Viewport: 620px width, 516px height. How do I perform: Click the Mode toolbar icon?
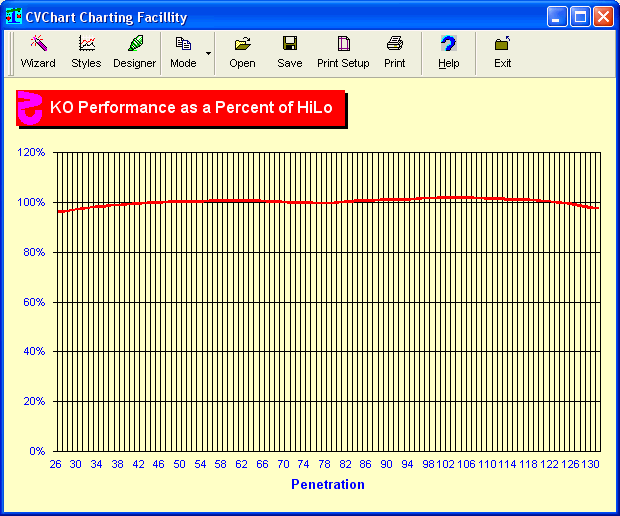[183, 52]
